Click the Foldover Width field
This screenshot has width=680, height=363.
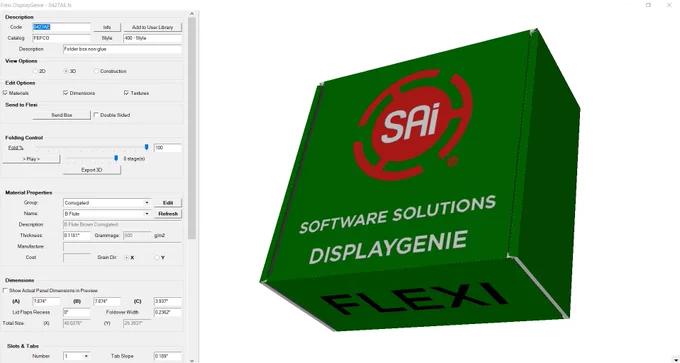(x=167, y=312)
